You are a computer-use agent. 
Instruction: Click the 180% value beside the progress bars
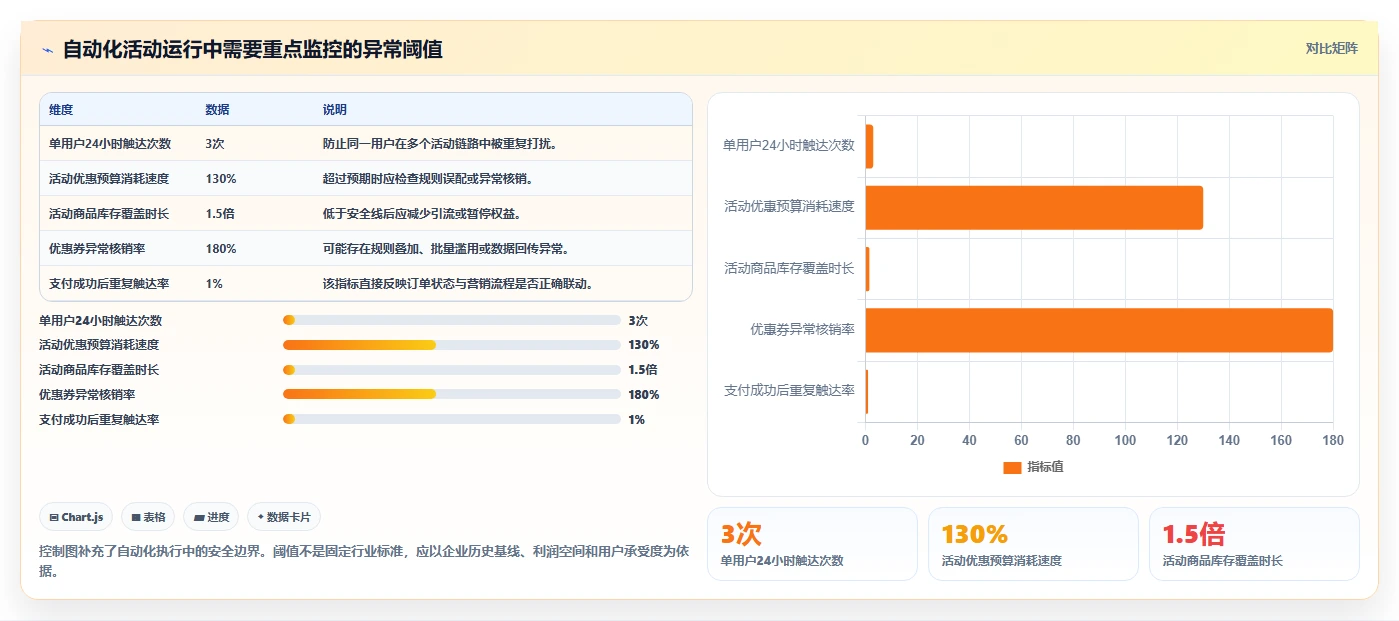[x=644, y=395]
